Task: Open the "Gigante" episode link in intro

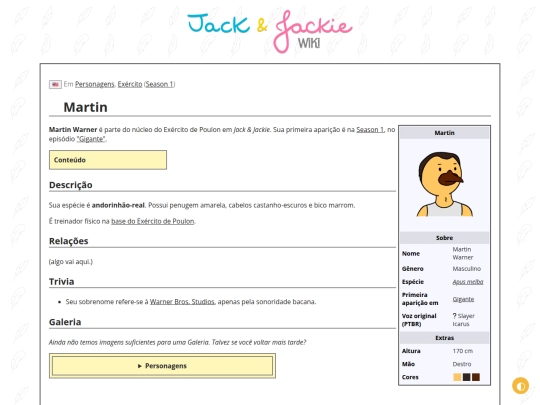Action: click(x=91, y=139)
